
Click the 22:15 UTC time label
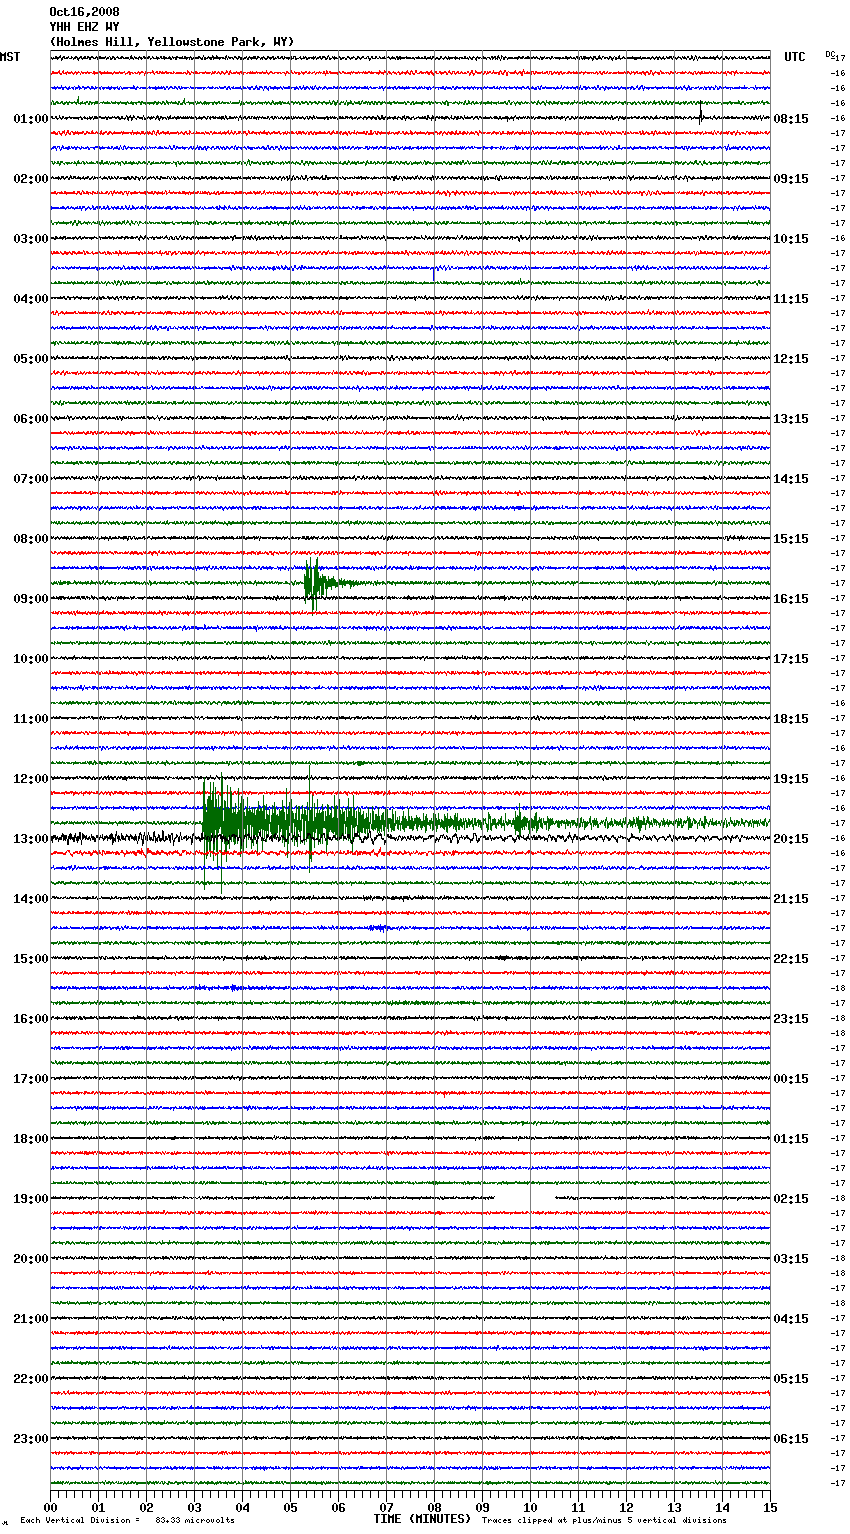click(x=791, y=959)
